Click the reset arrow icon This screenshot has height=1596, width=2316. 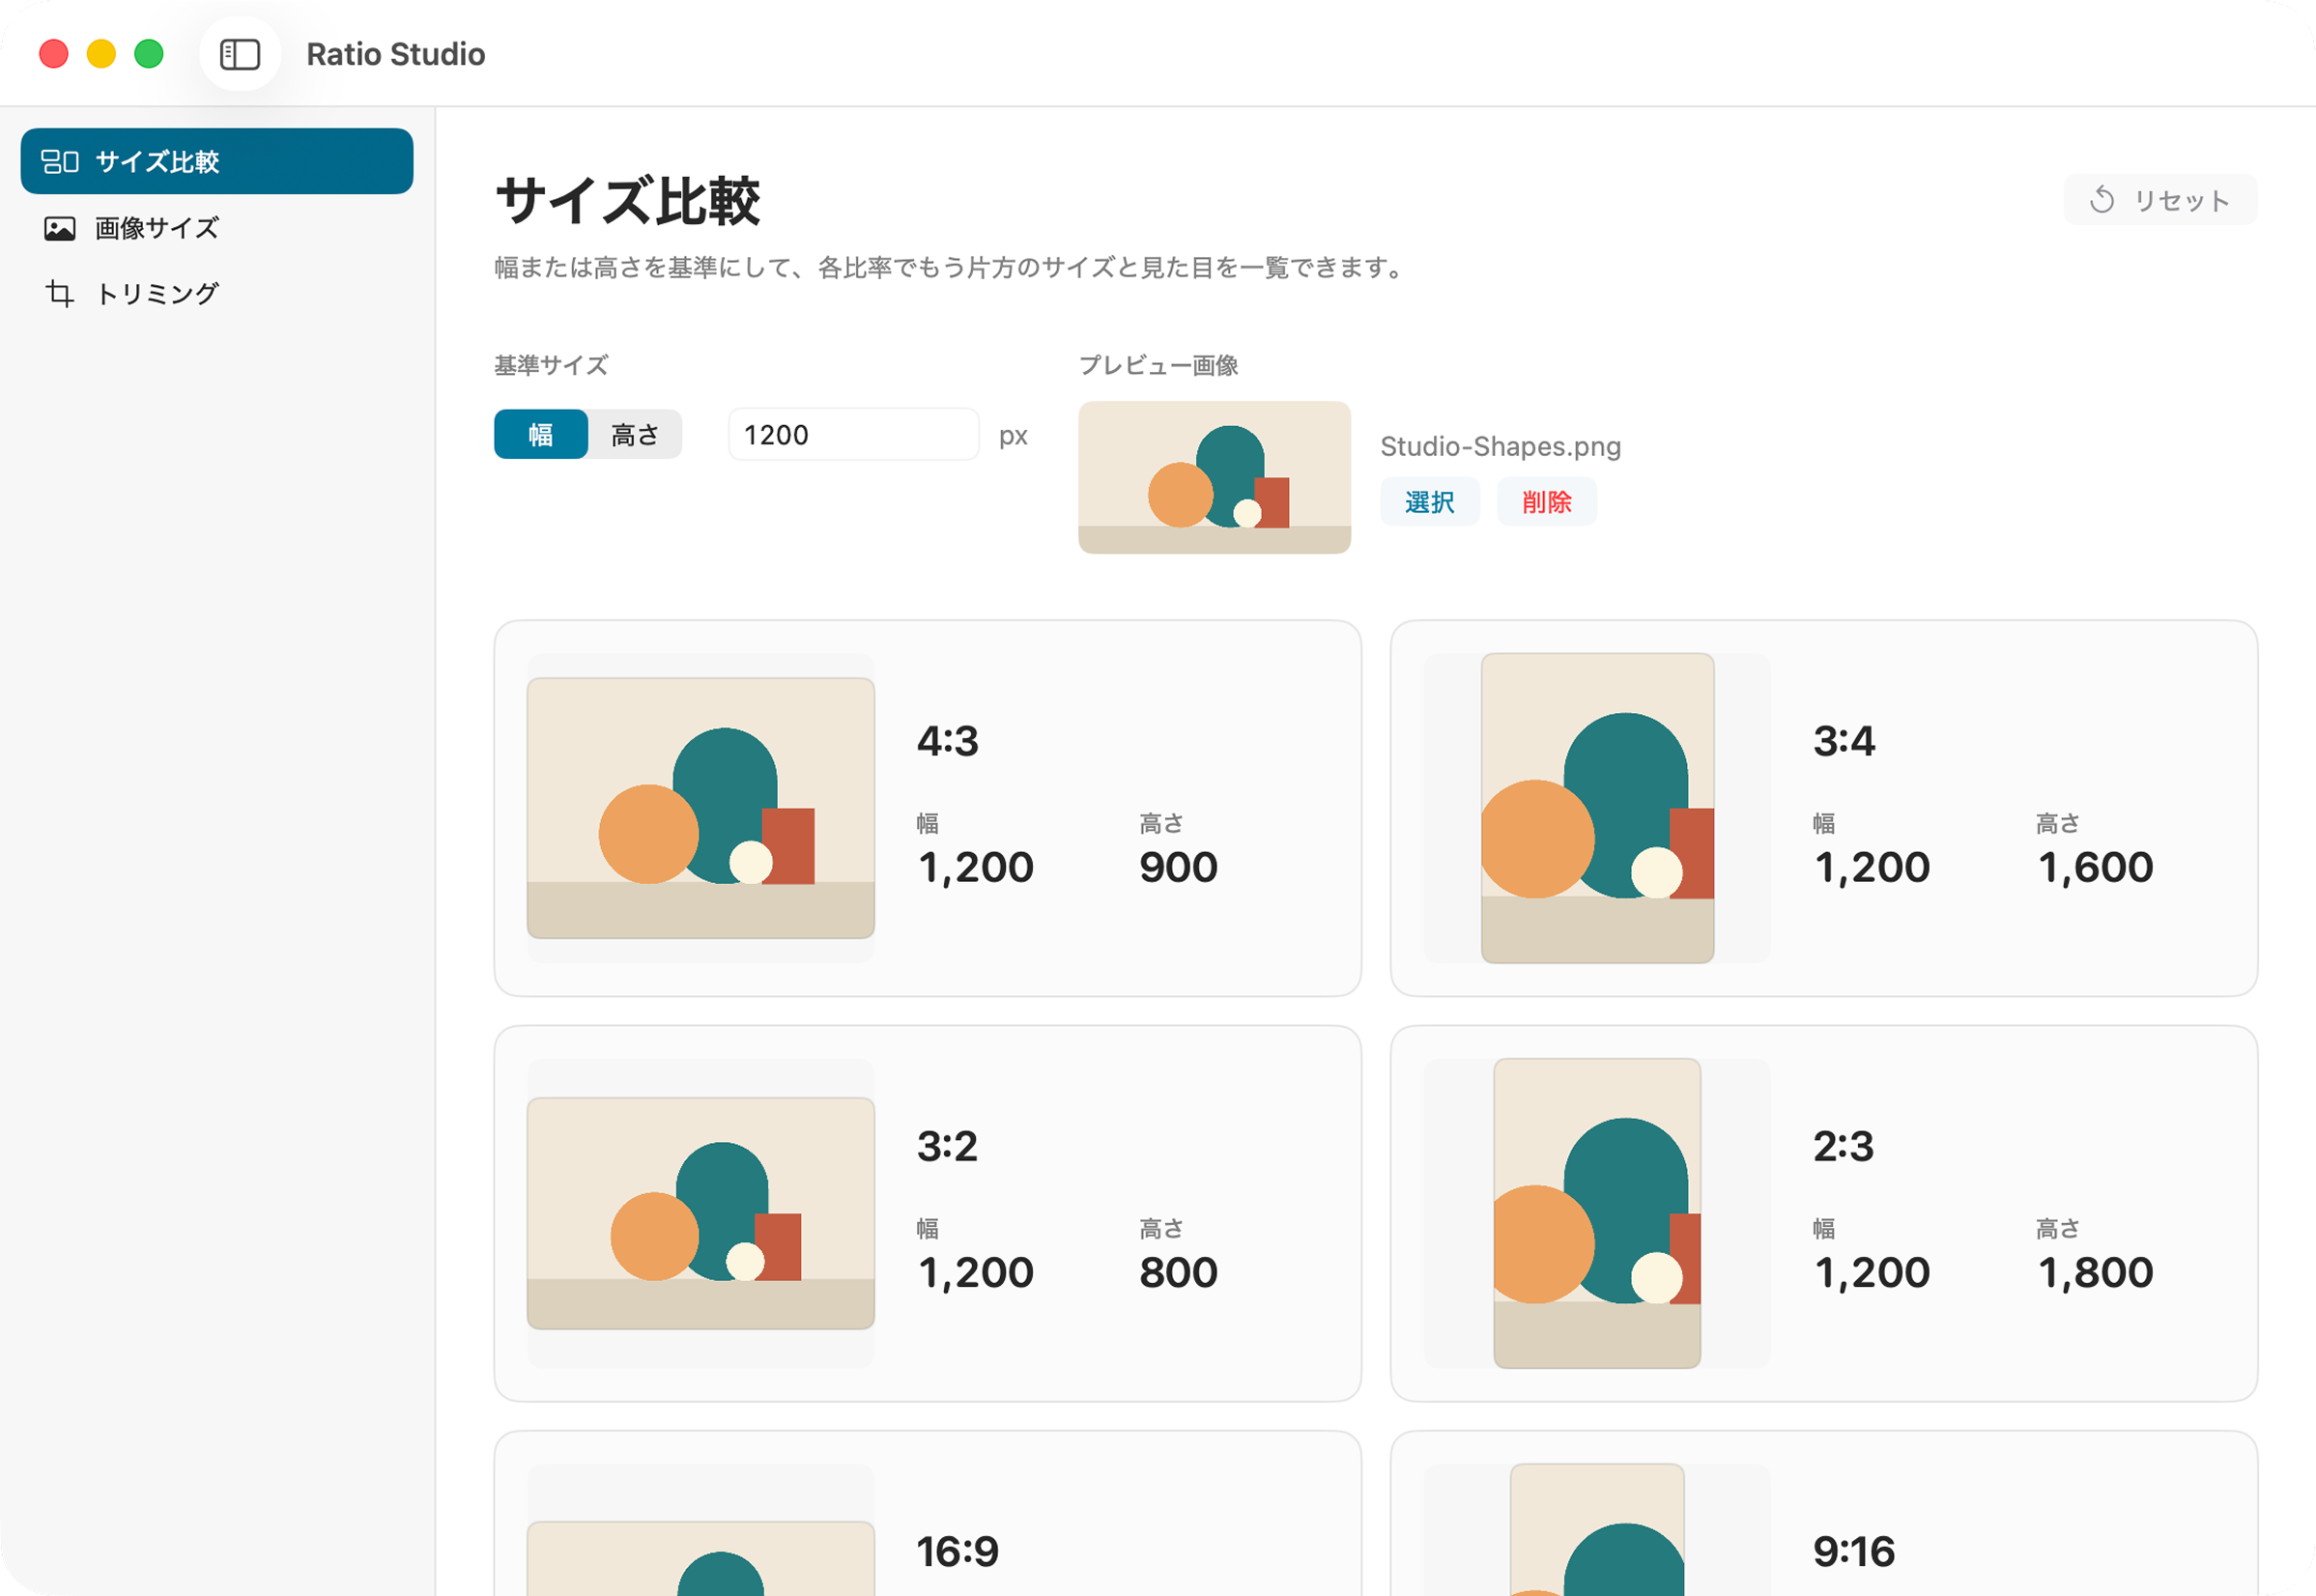(2102, 200)
